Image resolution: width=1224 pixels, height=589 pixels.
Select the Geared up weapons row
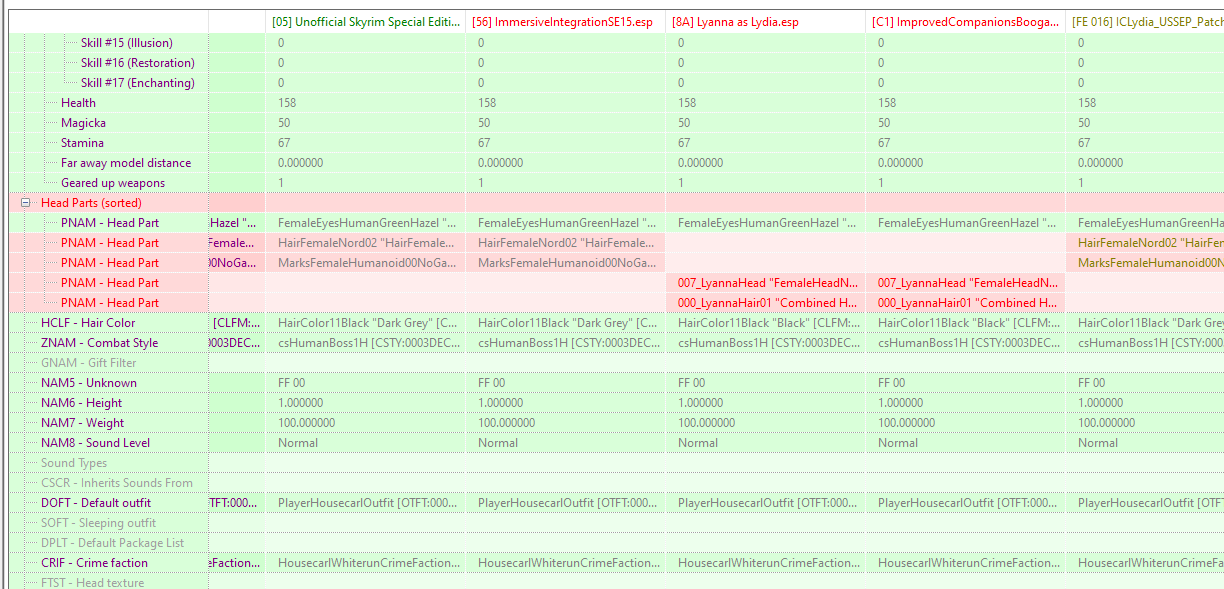pyautogui.click(x=113, y=183)
